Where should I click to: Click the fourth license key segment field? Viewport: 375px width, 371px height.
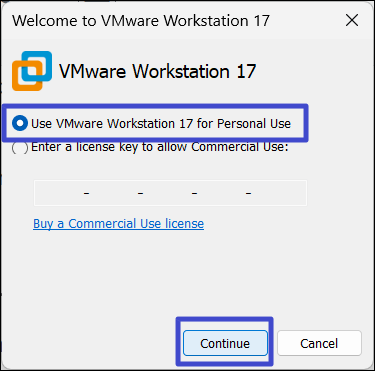[x=221, y=193]
